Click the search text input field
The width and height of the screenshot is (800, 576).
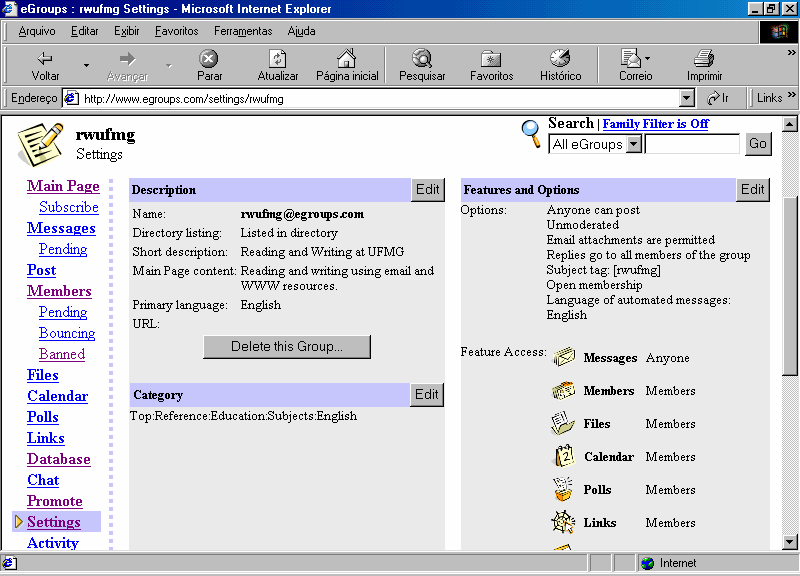tap(692, 144)
